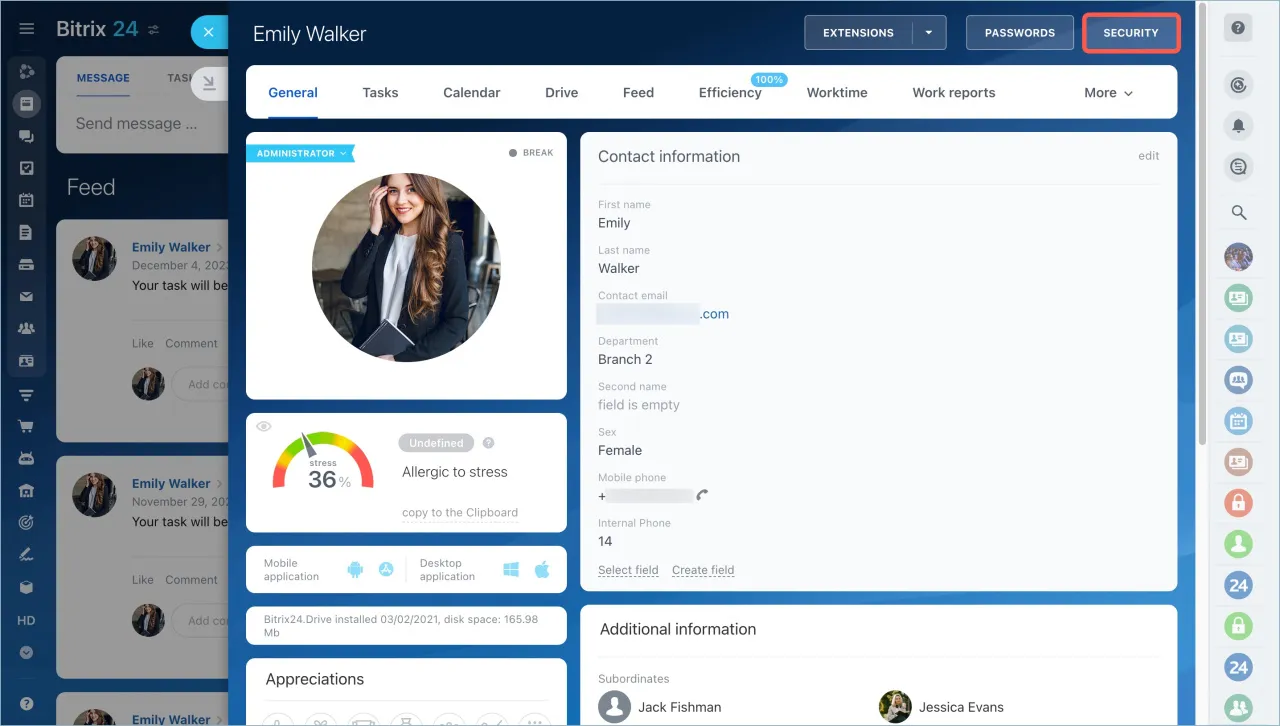Click copy to the Clipboard link
This screenshot has width=1280, height=726.
coord(460,513)
